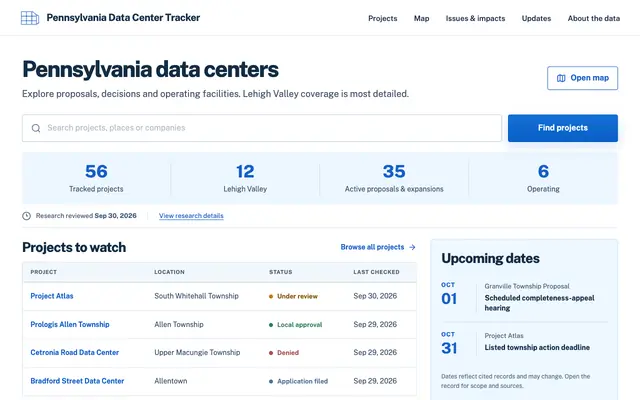Click the map icon in Open map button
640x400 pixels.
pos(561,78)
